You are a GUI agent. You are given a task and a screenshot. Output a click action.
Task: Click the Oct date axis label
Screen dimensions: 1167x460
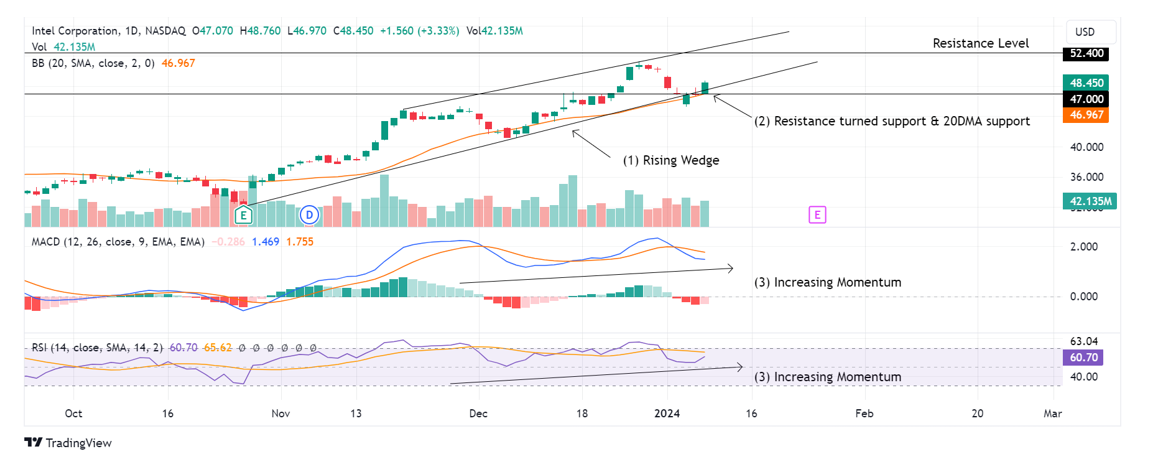pyautogui.click(x=72, y=413)
